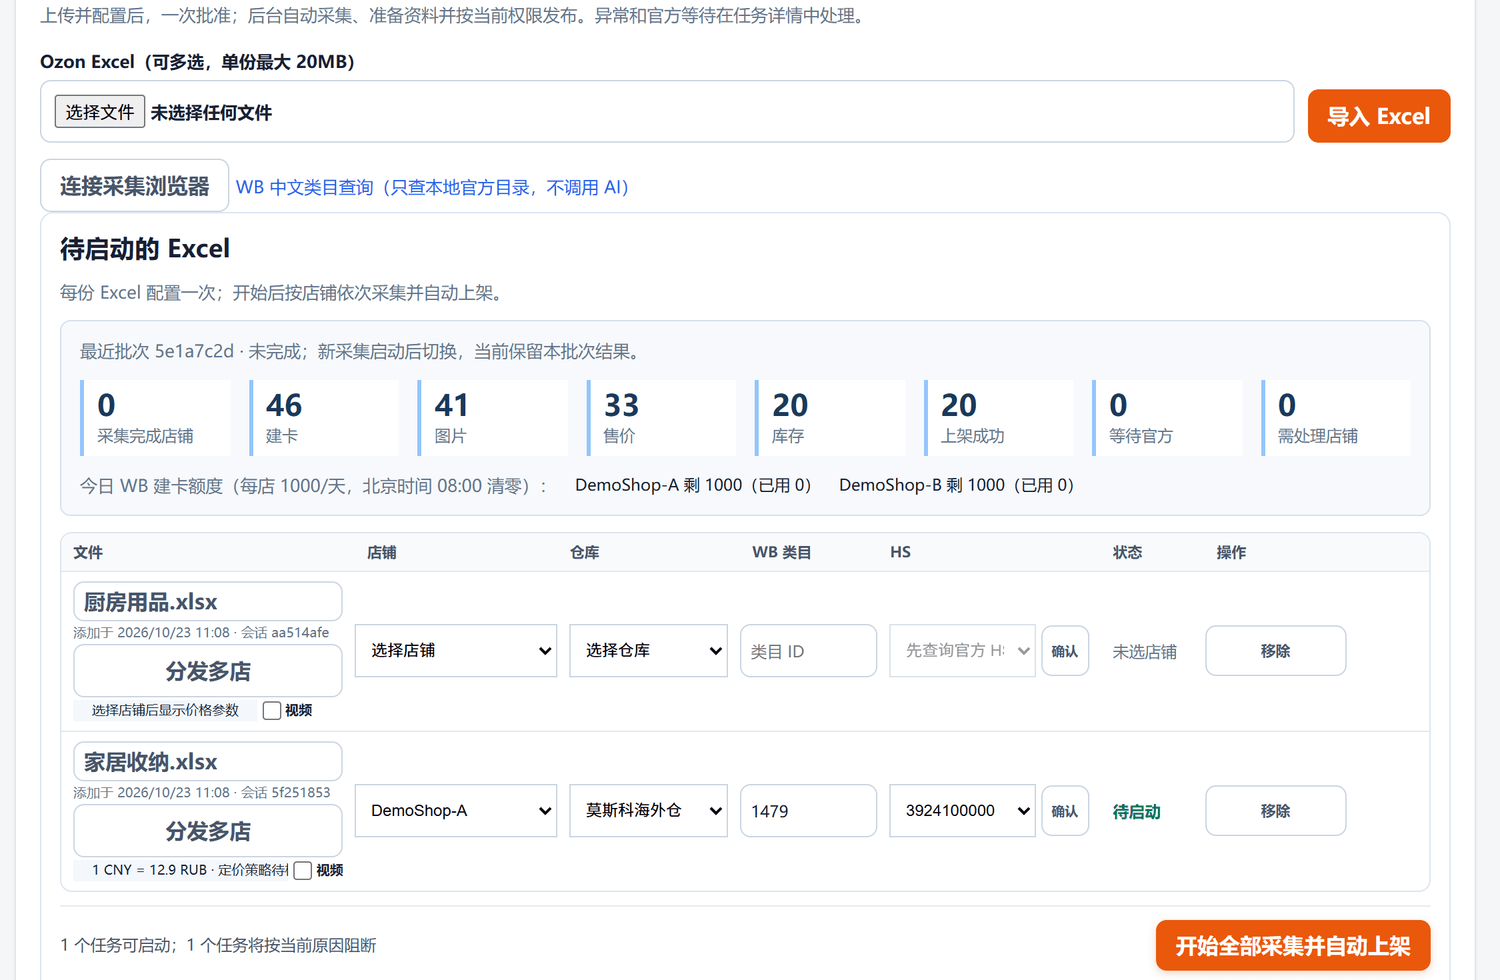This screenshot has height=980, width=1500.
Task: Click the 0 等待官方 stat card
Action: pyautogui.click(x=1170, y=418)
